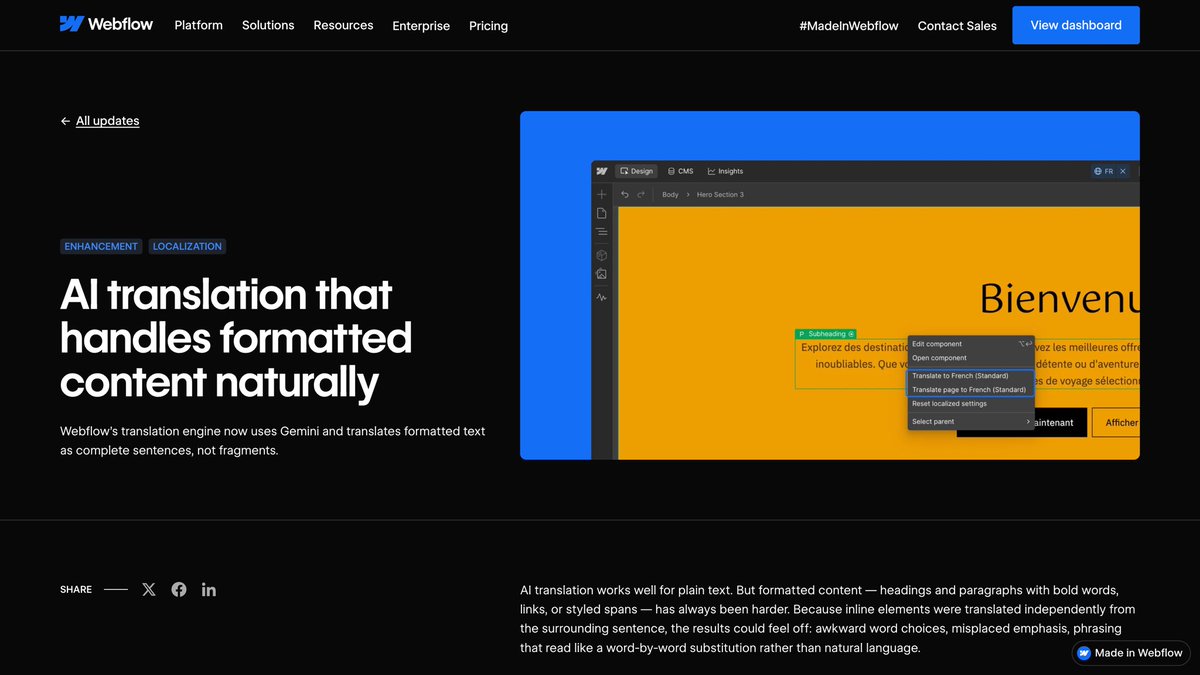Click the green Subheading element label

pos(825,334)
